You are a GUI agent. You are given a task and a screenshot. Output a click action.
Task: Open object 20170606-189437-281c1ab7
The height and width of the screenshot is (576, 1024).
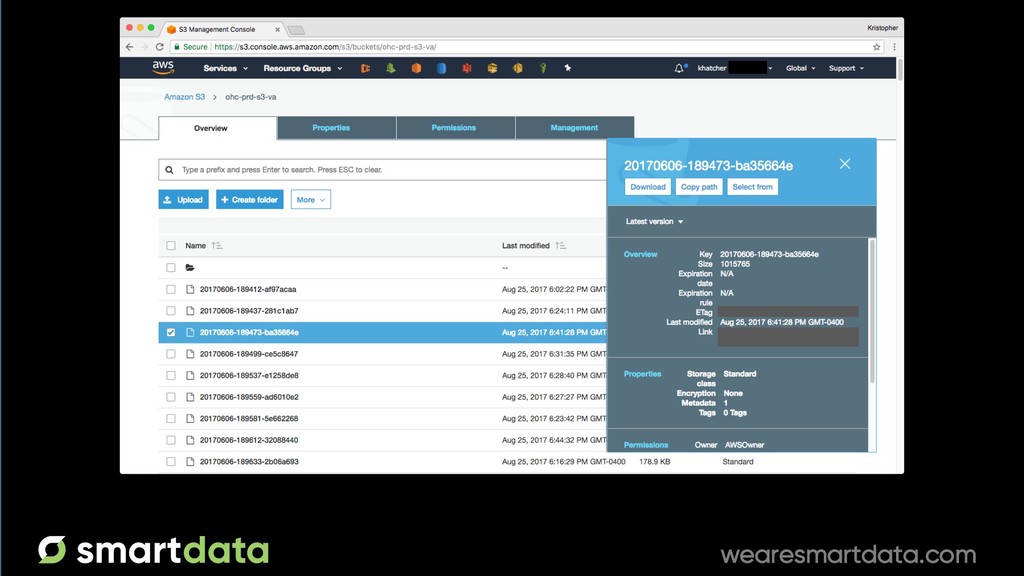point(249,311)
